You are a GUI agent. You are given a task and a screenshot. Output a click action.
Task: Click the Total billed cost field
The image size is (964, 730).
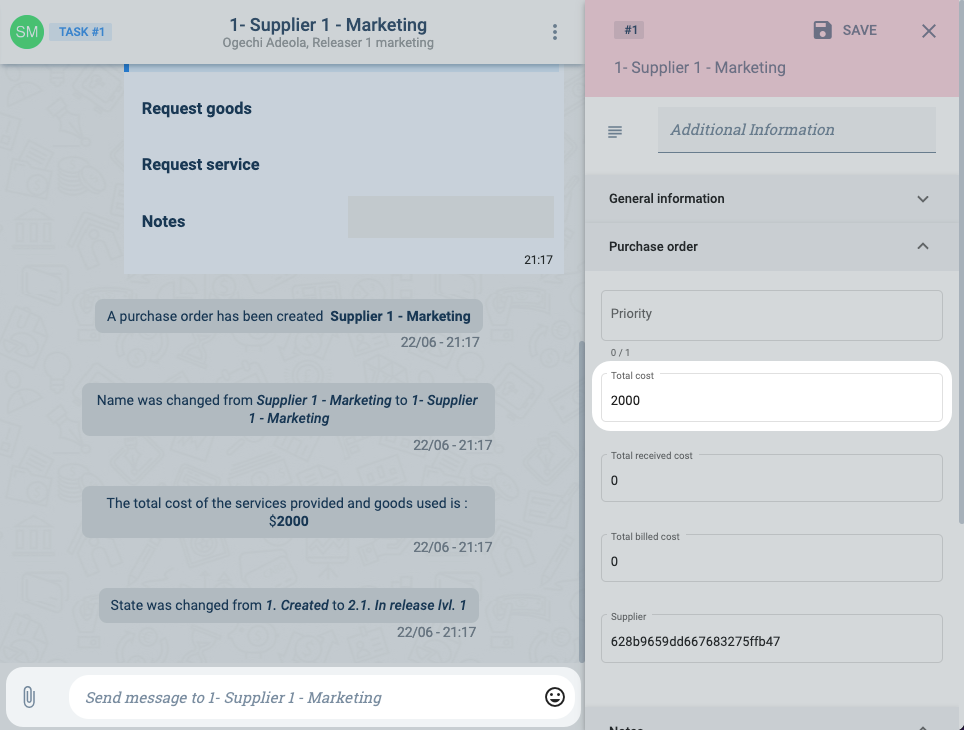(771, 558)
